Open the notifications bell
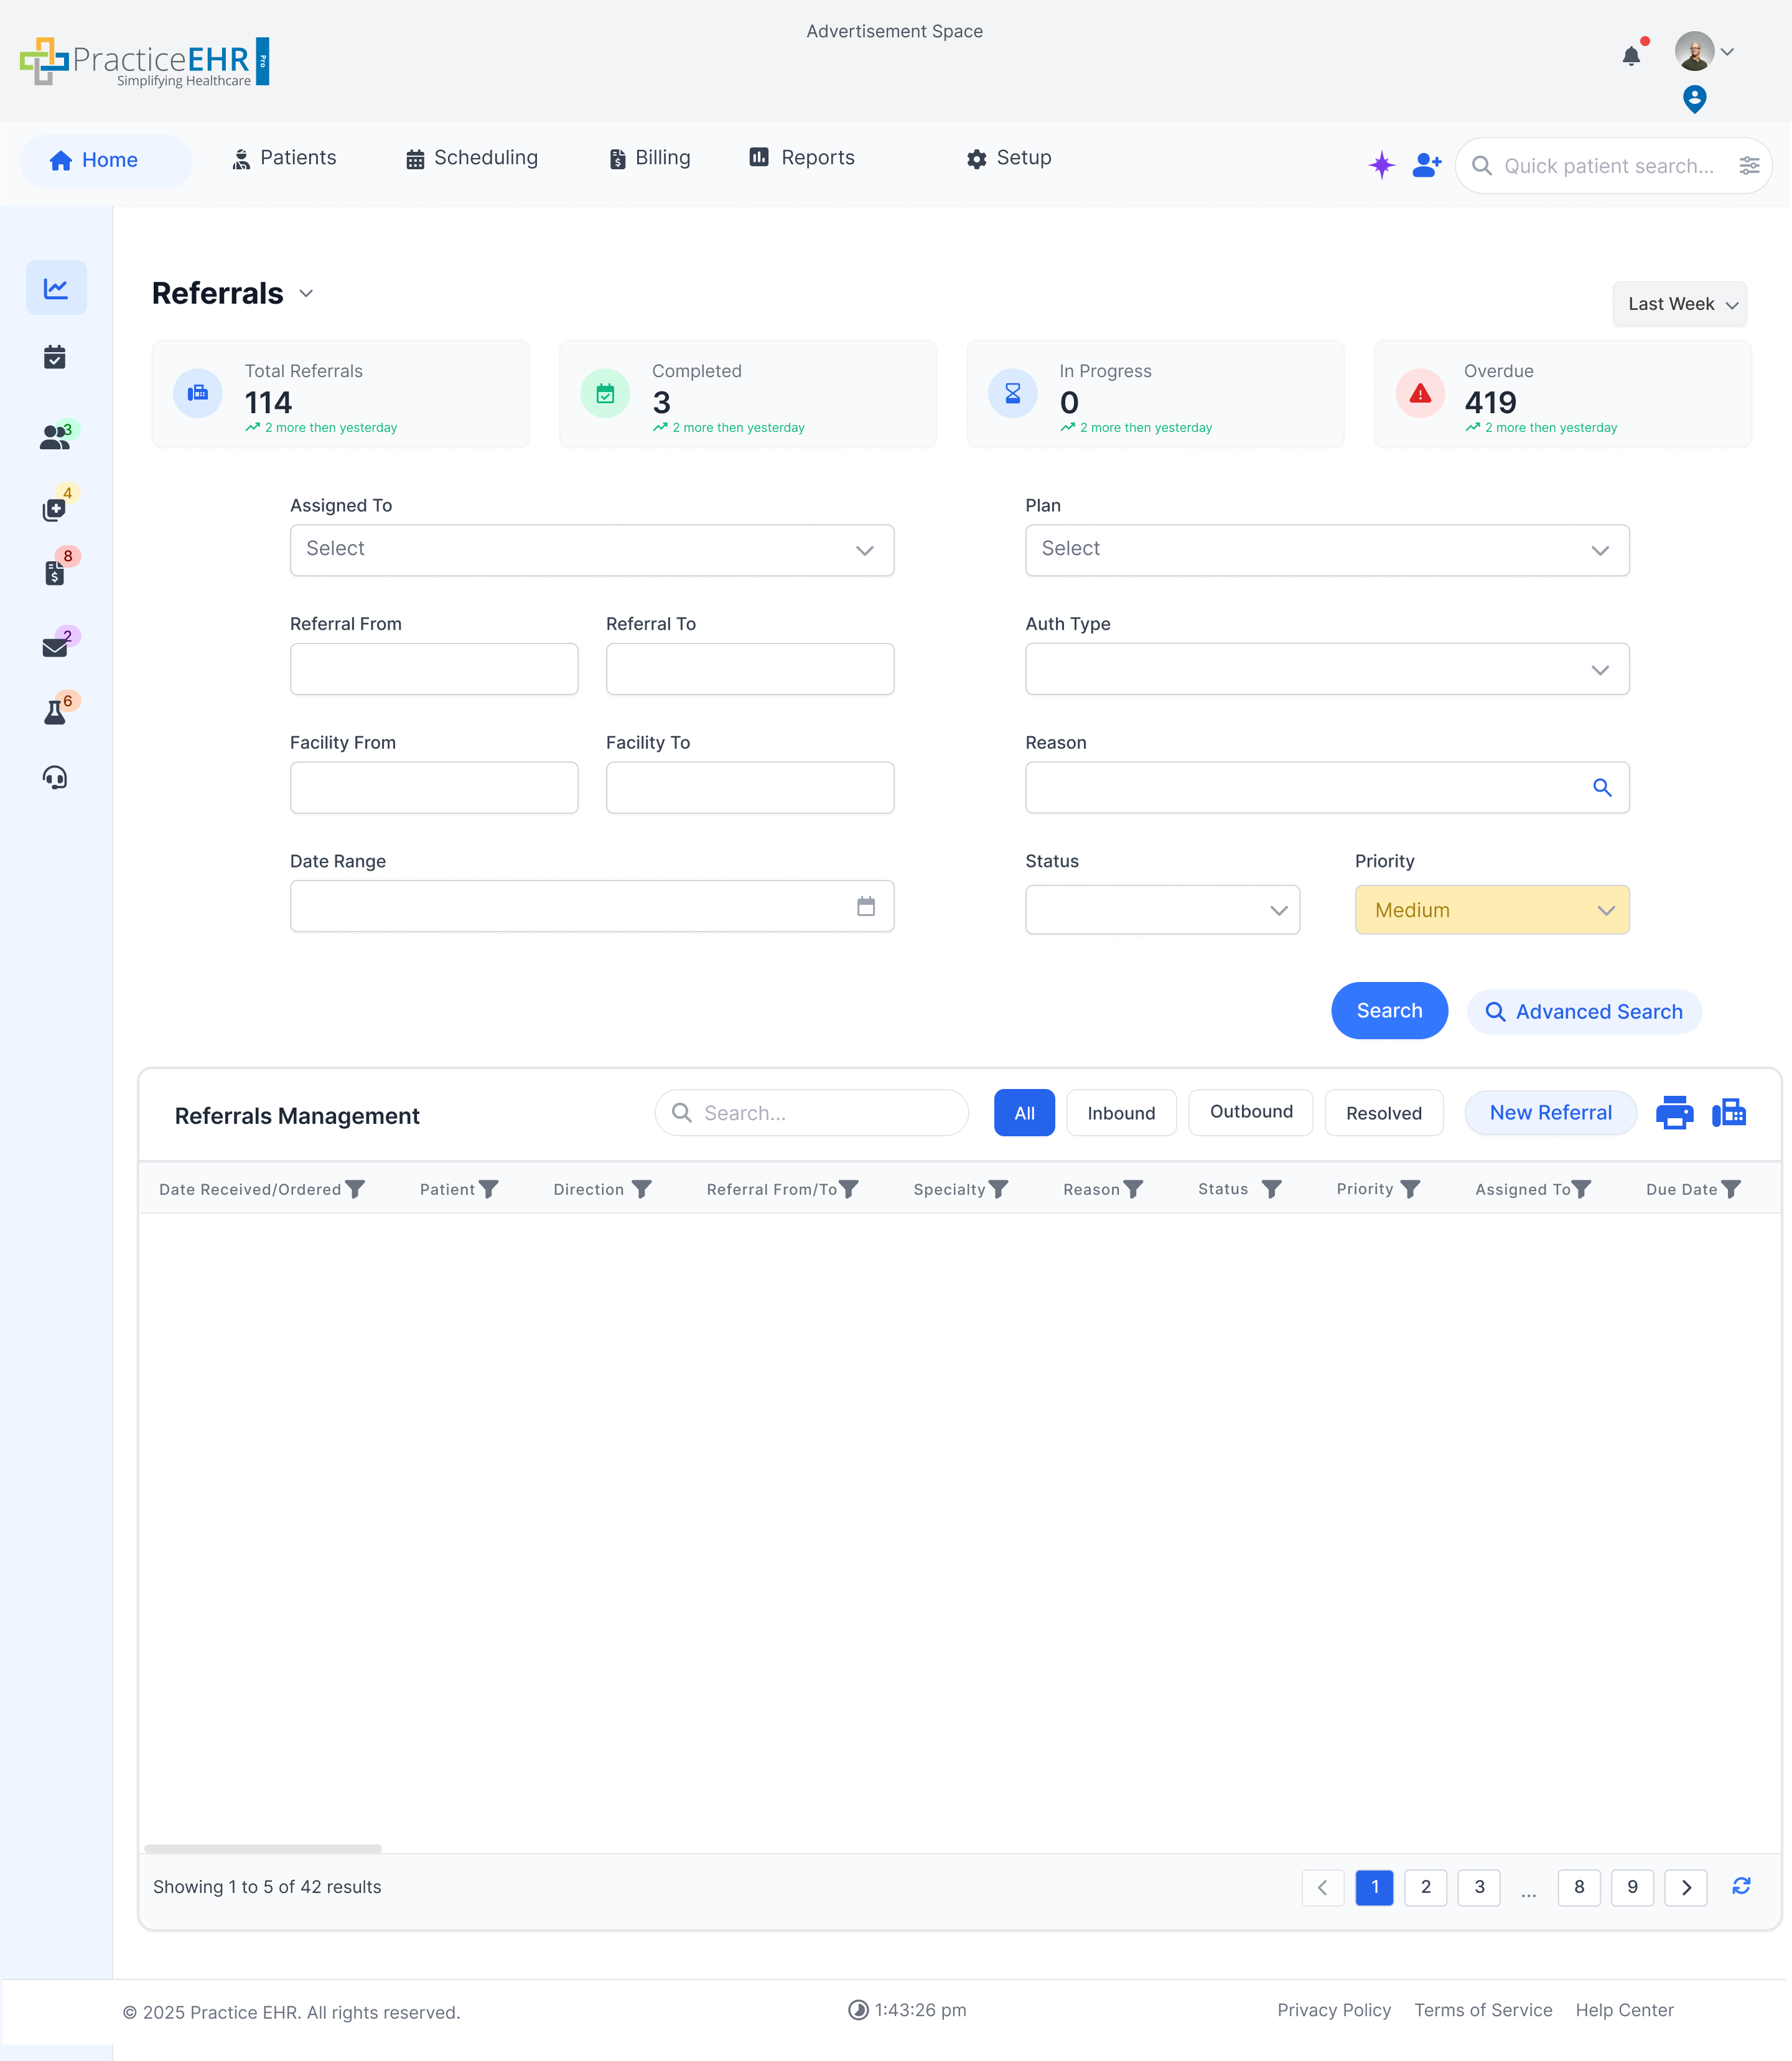This screenshot has width=1792, height=2061. click(1631, 55)
